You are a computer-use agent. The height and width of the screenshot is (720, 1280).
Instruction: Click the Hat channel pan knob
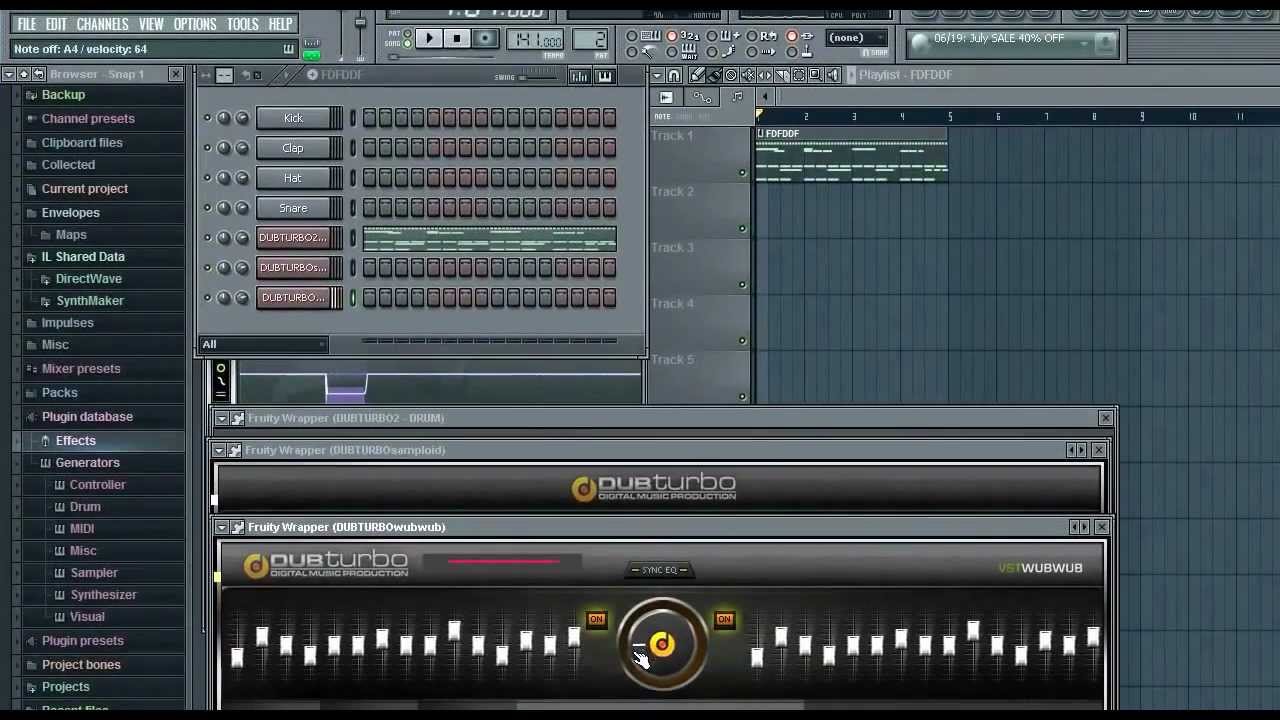pyautogui.click(x=224, y=178)
